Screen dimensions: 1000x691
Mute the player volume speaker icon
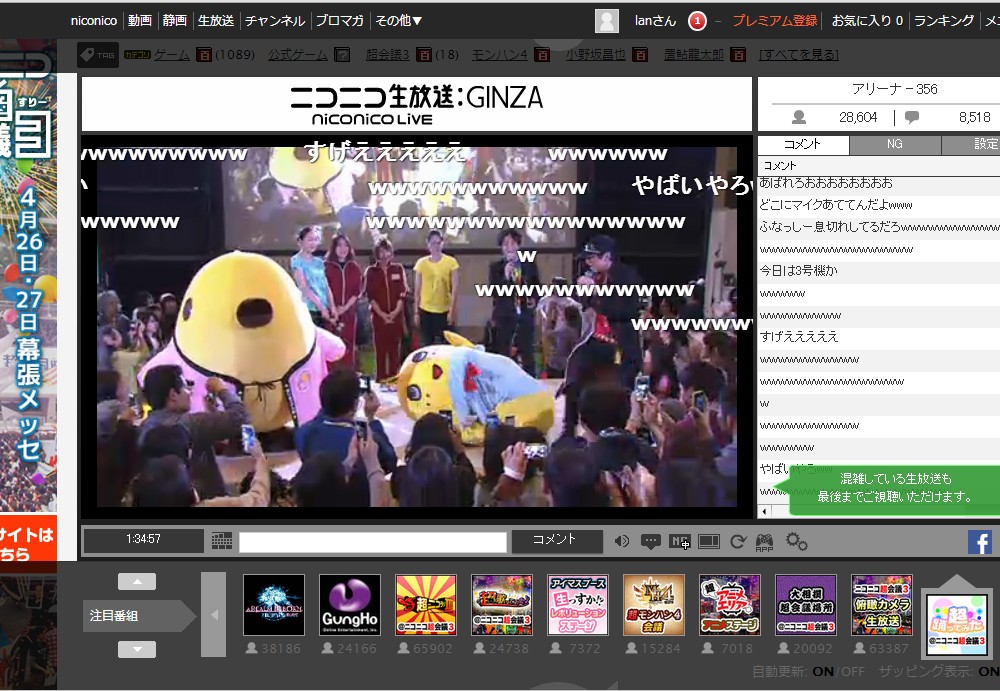[622, 541]
